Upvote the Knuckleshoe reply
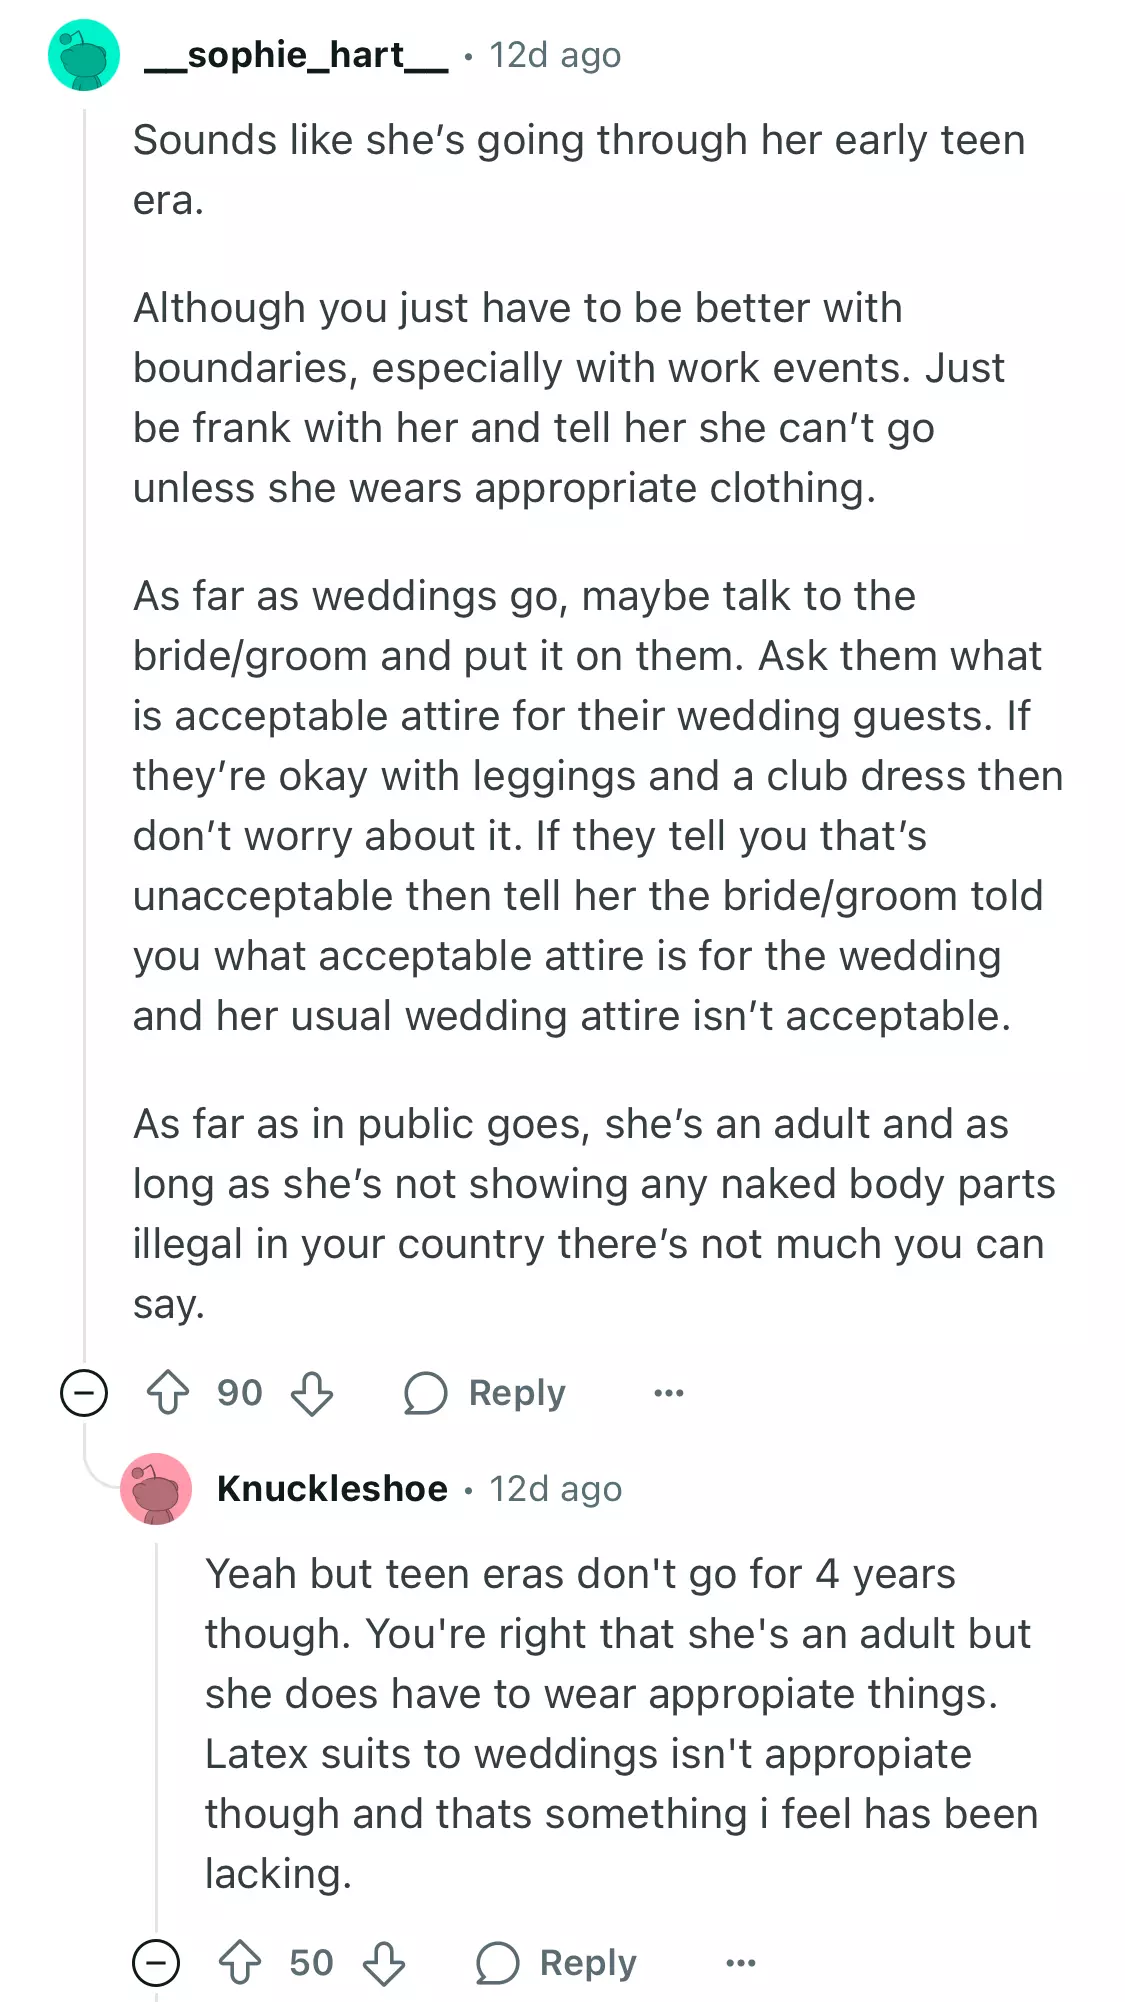 coord(240,1962)
